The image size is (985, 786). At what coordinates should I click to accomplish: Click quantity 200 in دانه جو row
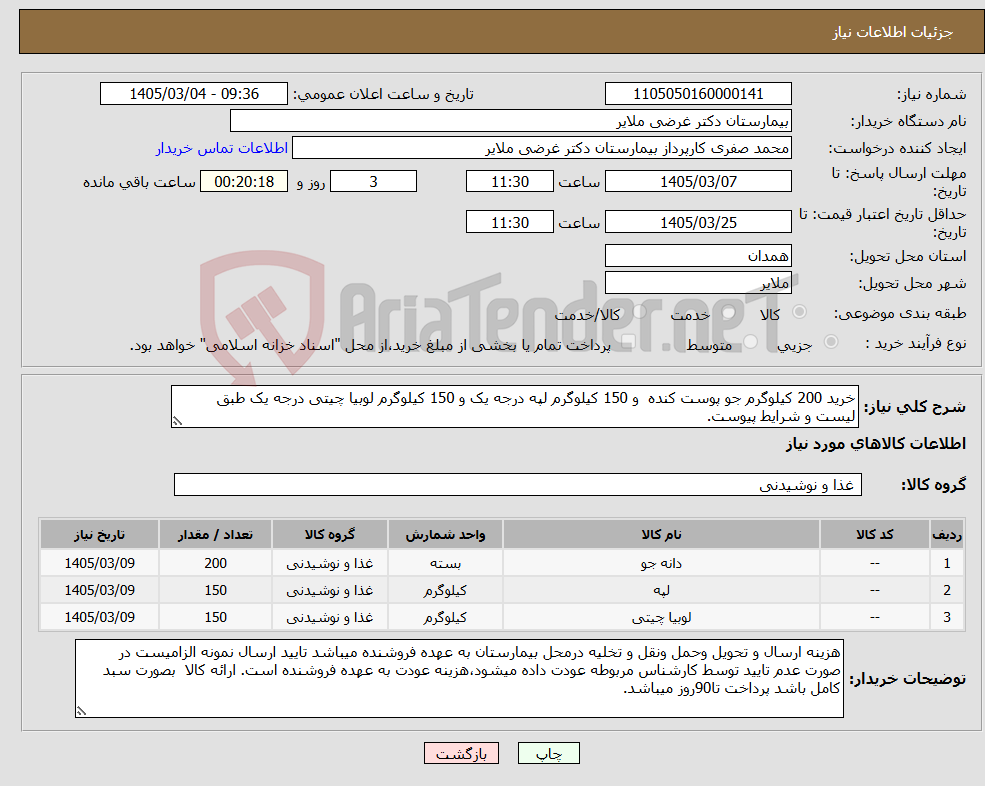(x=215, y=563)
